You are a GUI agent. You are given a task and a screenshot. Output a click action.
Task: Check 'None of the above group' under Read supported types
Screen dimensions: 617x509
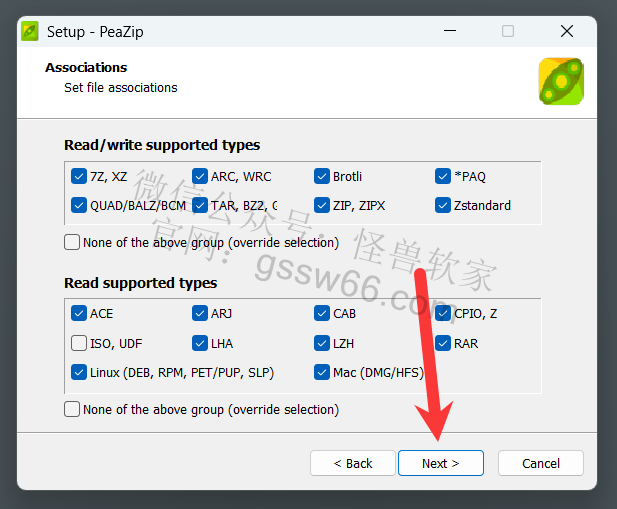tap(72, 409)
